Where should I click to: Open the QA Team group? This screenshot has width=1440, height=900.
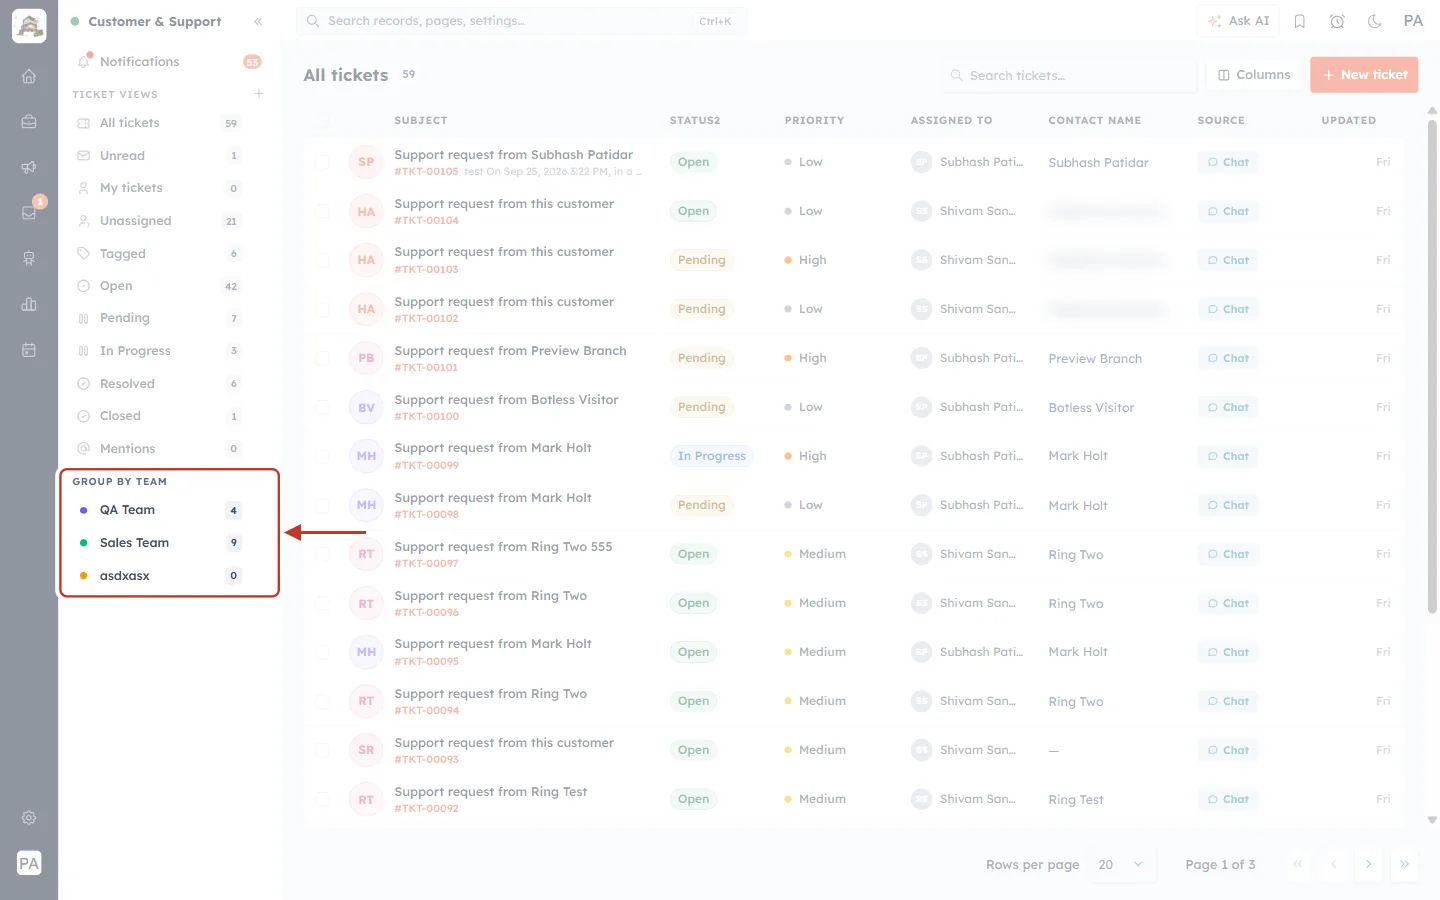pos(160,510)
